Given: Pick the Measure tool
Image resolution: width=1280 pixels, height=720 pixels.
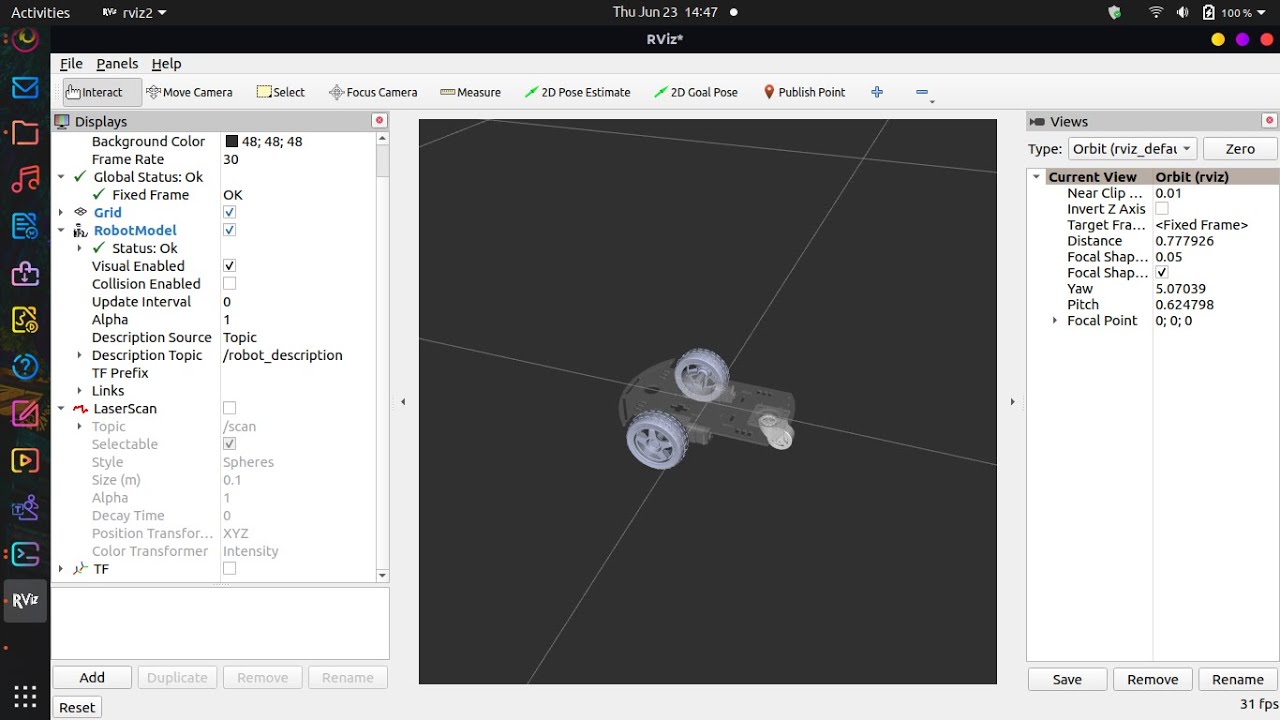Looking at the screenshot, I should coord(470,92).
